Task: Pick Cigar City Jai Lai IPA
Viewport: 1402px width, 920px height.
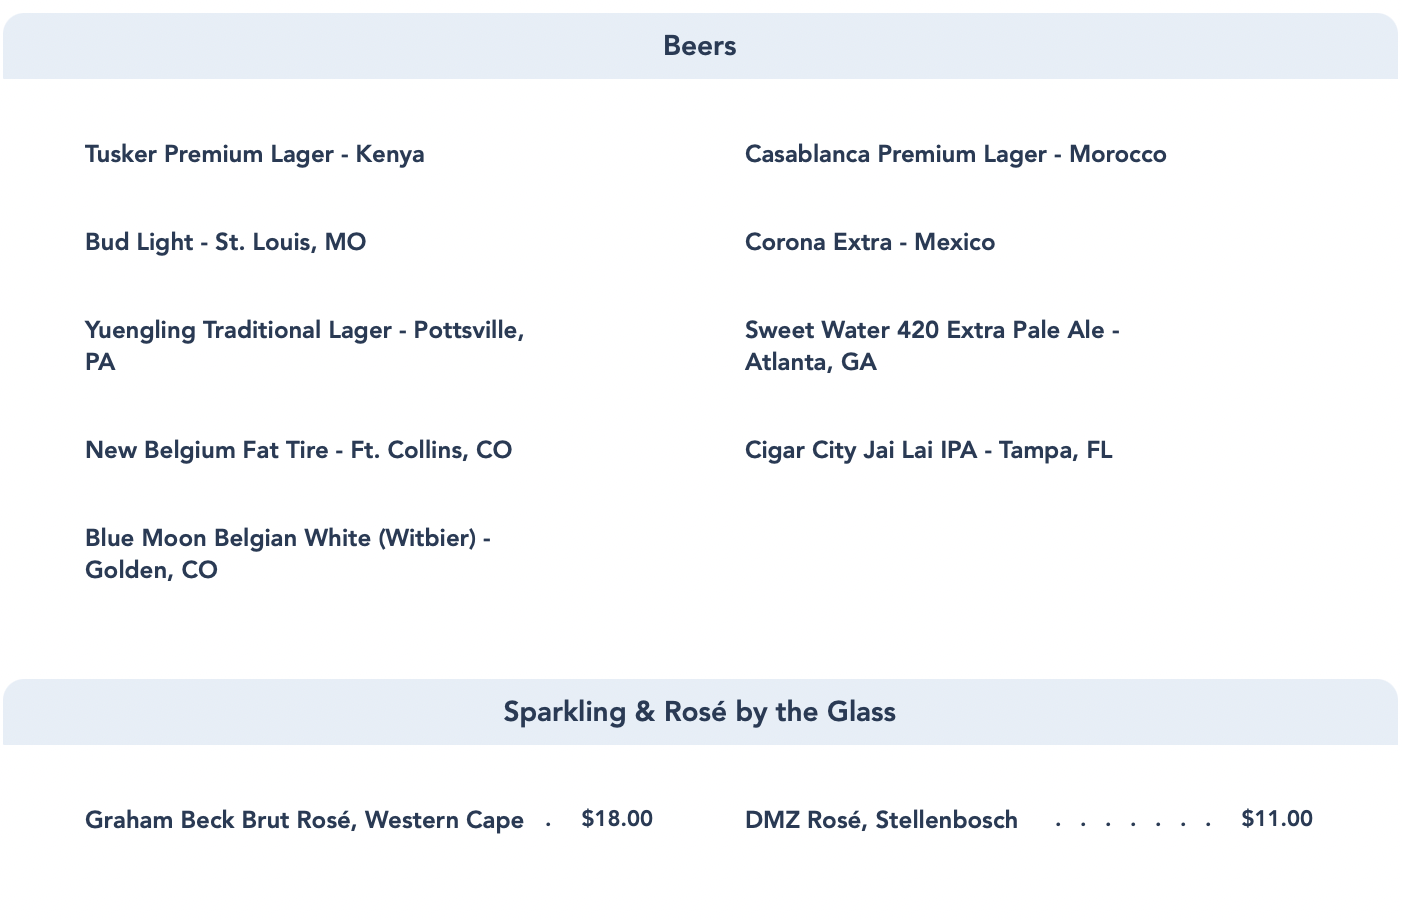Action: (x=928, y=450)
